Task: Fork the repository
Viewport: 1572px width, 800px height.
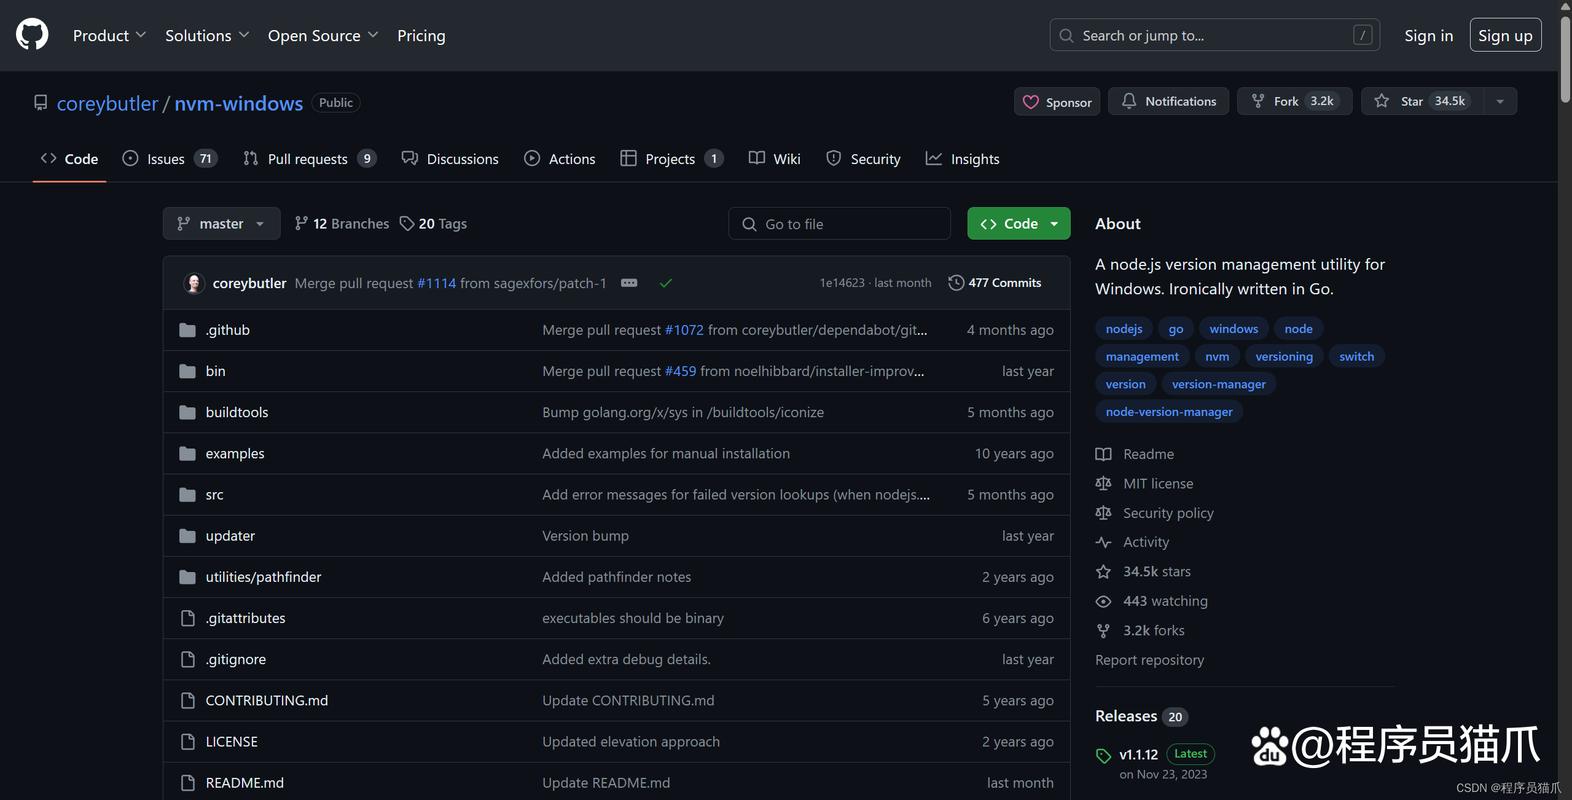Action: point(1295,101)
